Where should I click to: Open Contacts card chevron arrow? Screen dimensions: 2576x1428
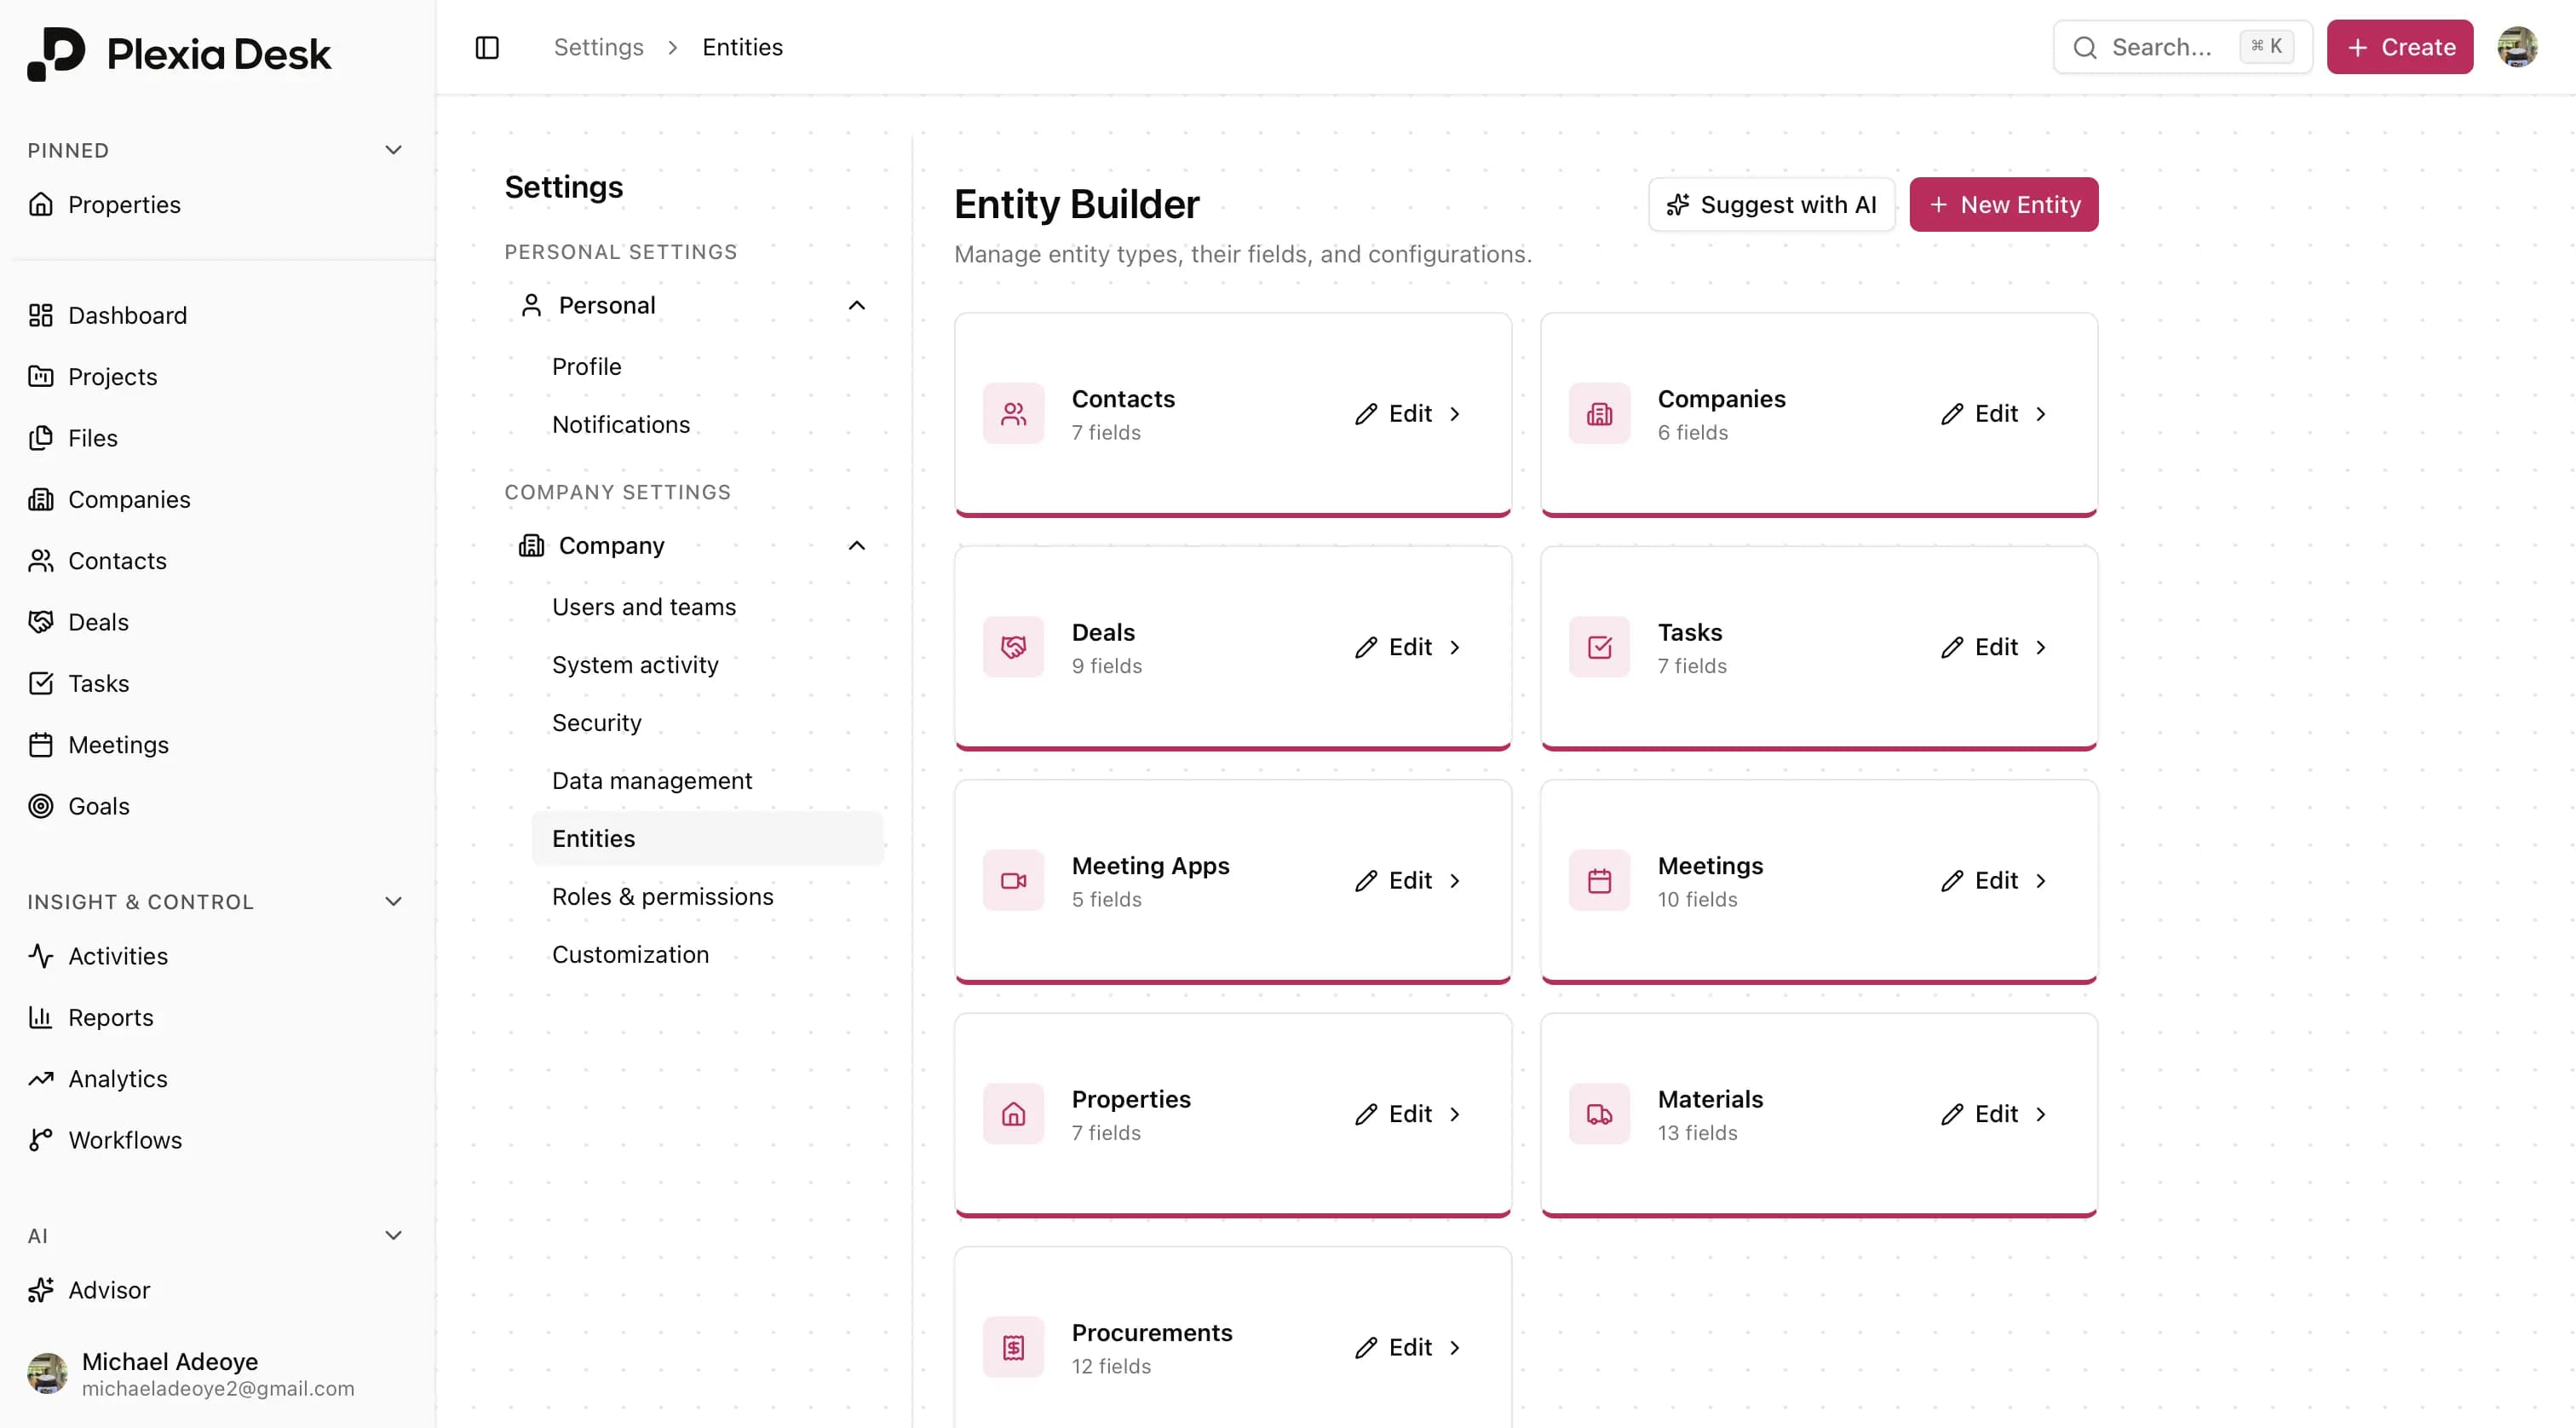[x=1455, y=414]
